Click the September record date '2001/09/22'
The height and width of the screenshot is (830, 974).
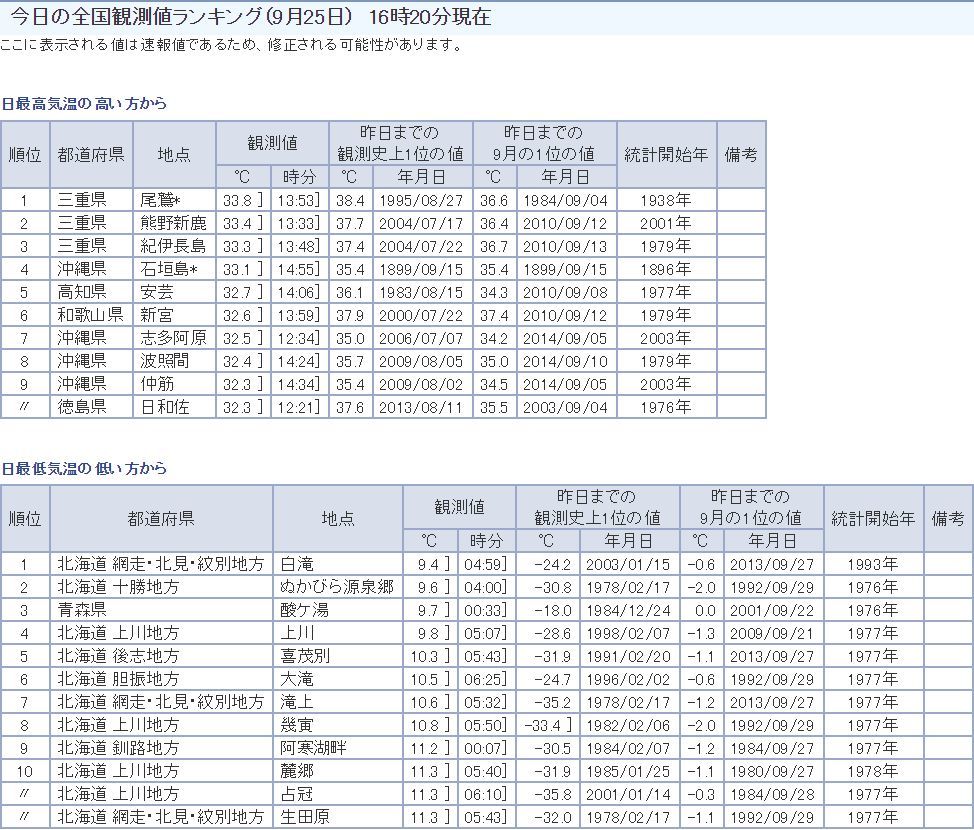click(x=773, y=610)
